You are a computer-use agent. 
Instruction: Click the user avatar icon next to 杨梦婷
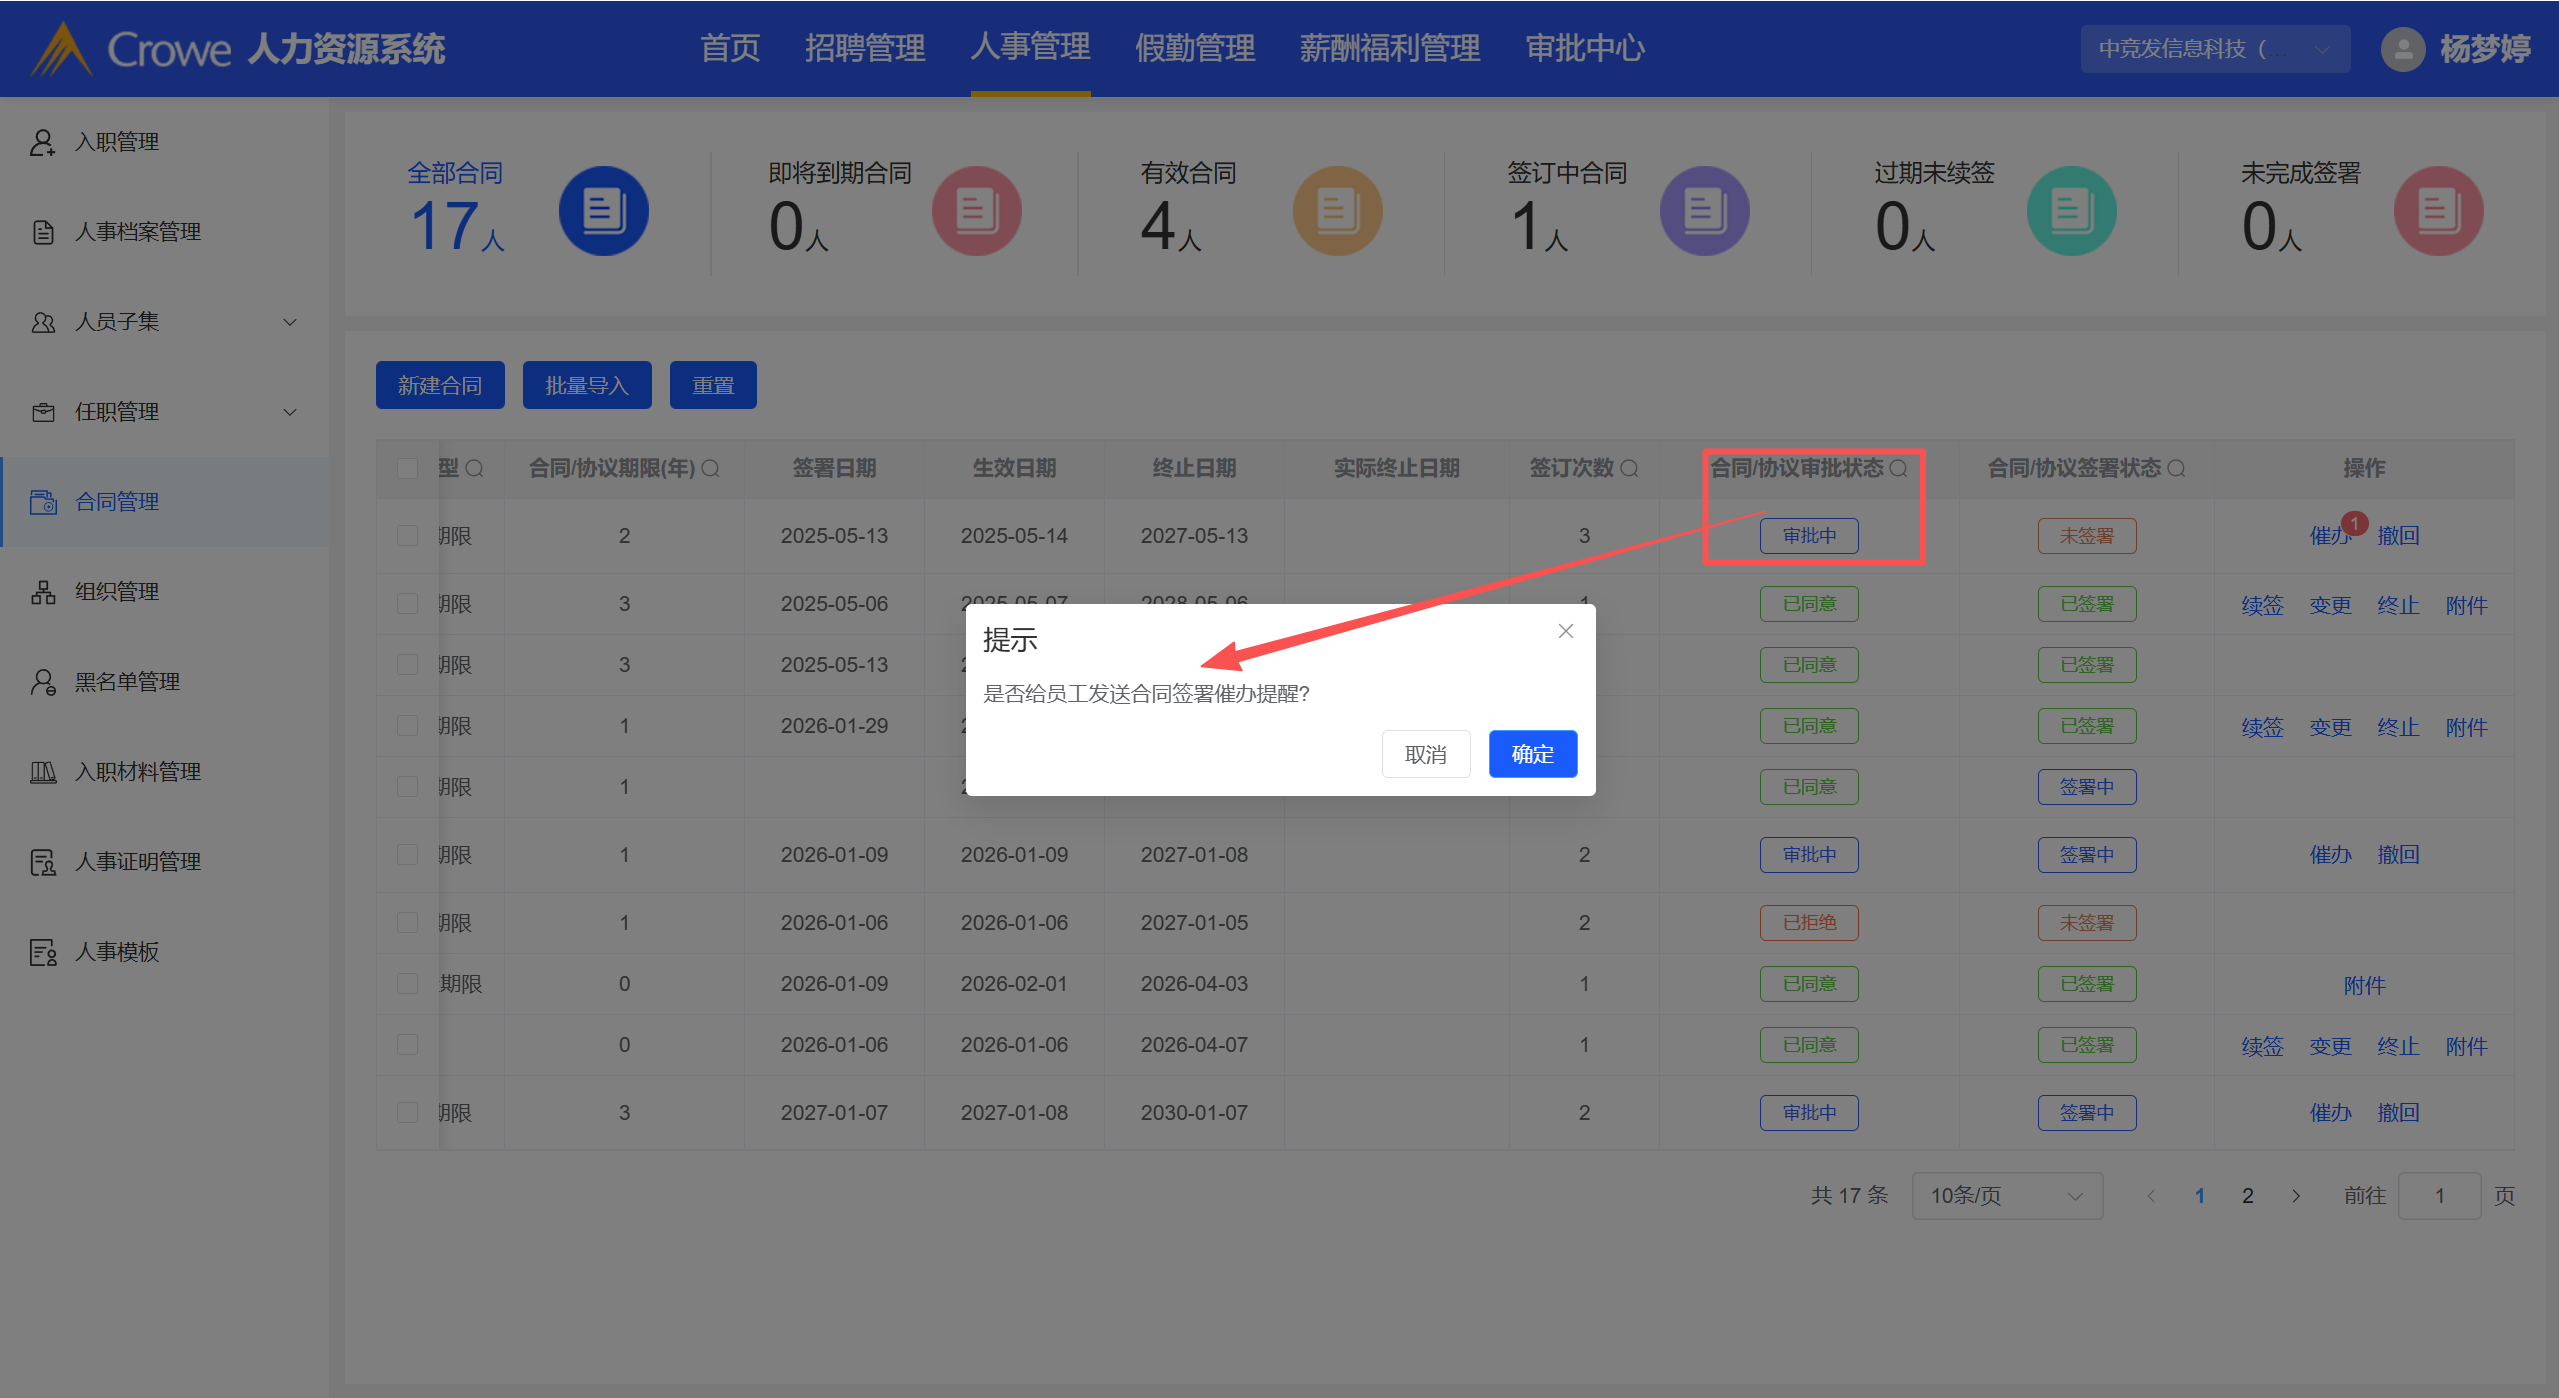pos(2403,49)
